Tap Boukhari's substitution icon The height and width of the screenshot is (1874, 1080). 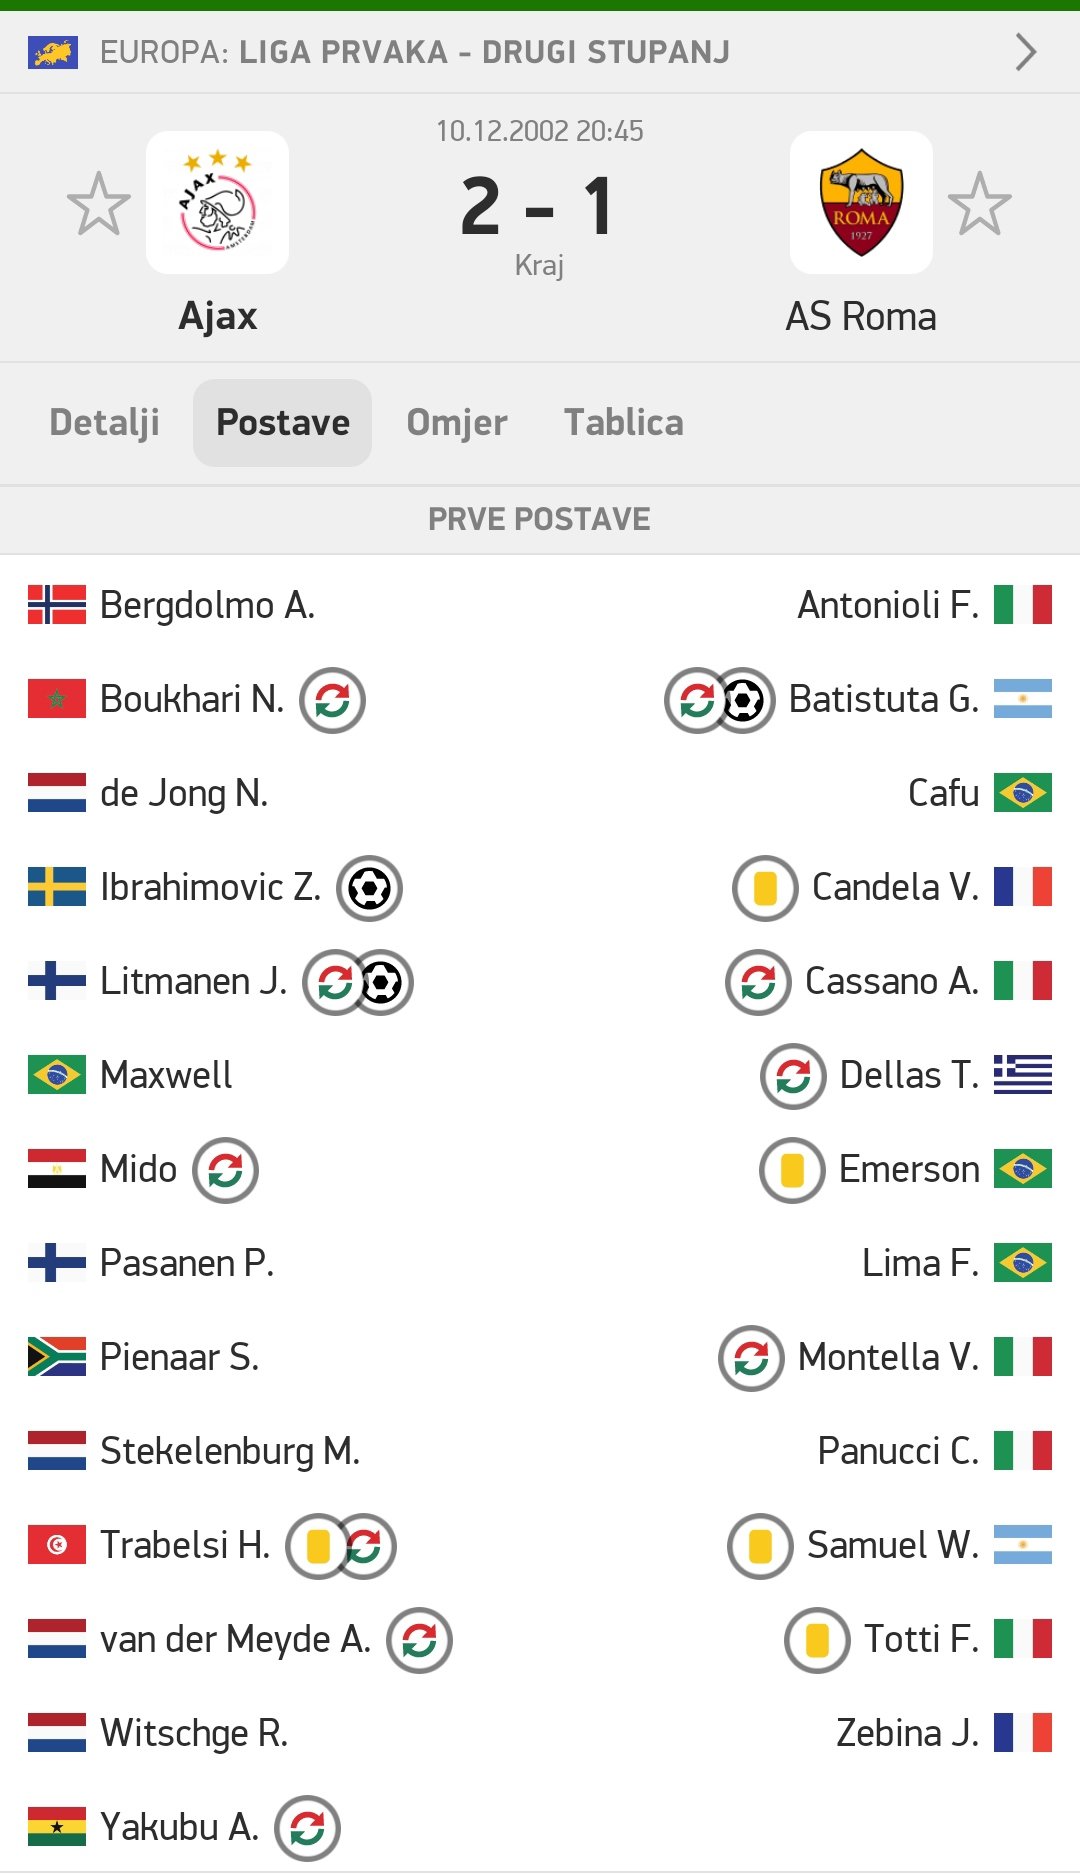tap(332, 700)
